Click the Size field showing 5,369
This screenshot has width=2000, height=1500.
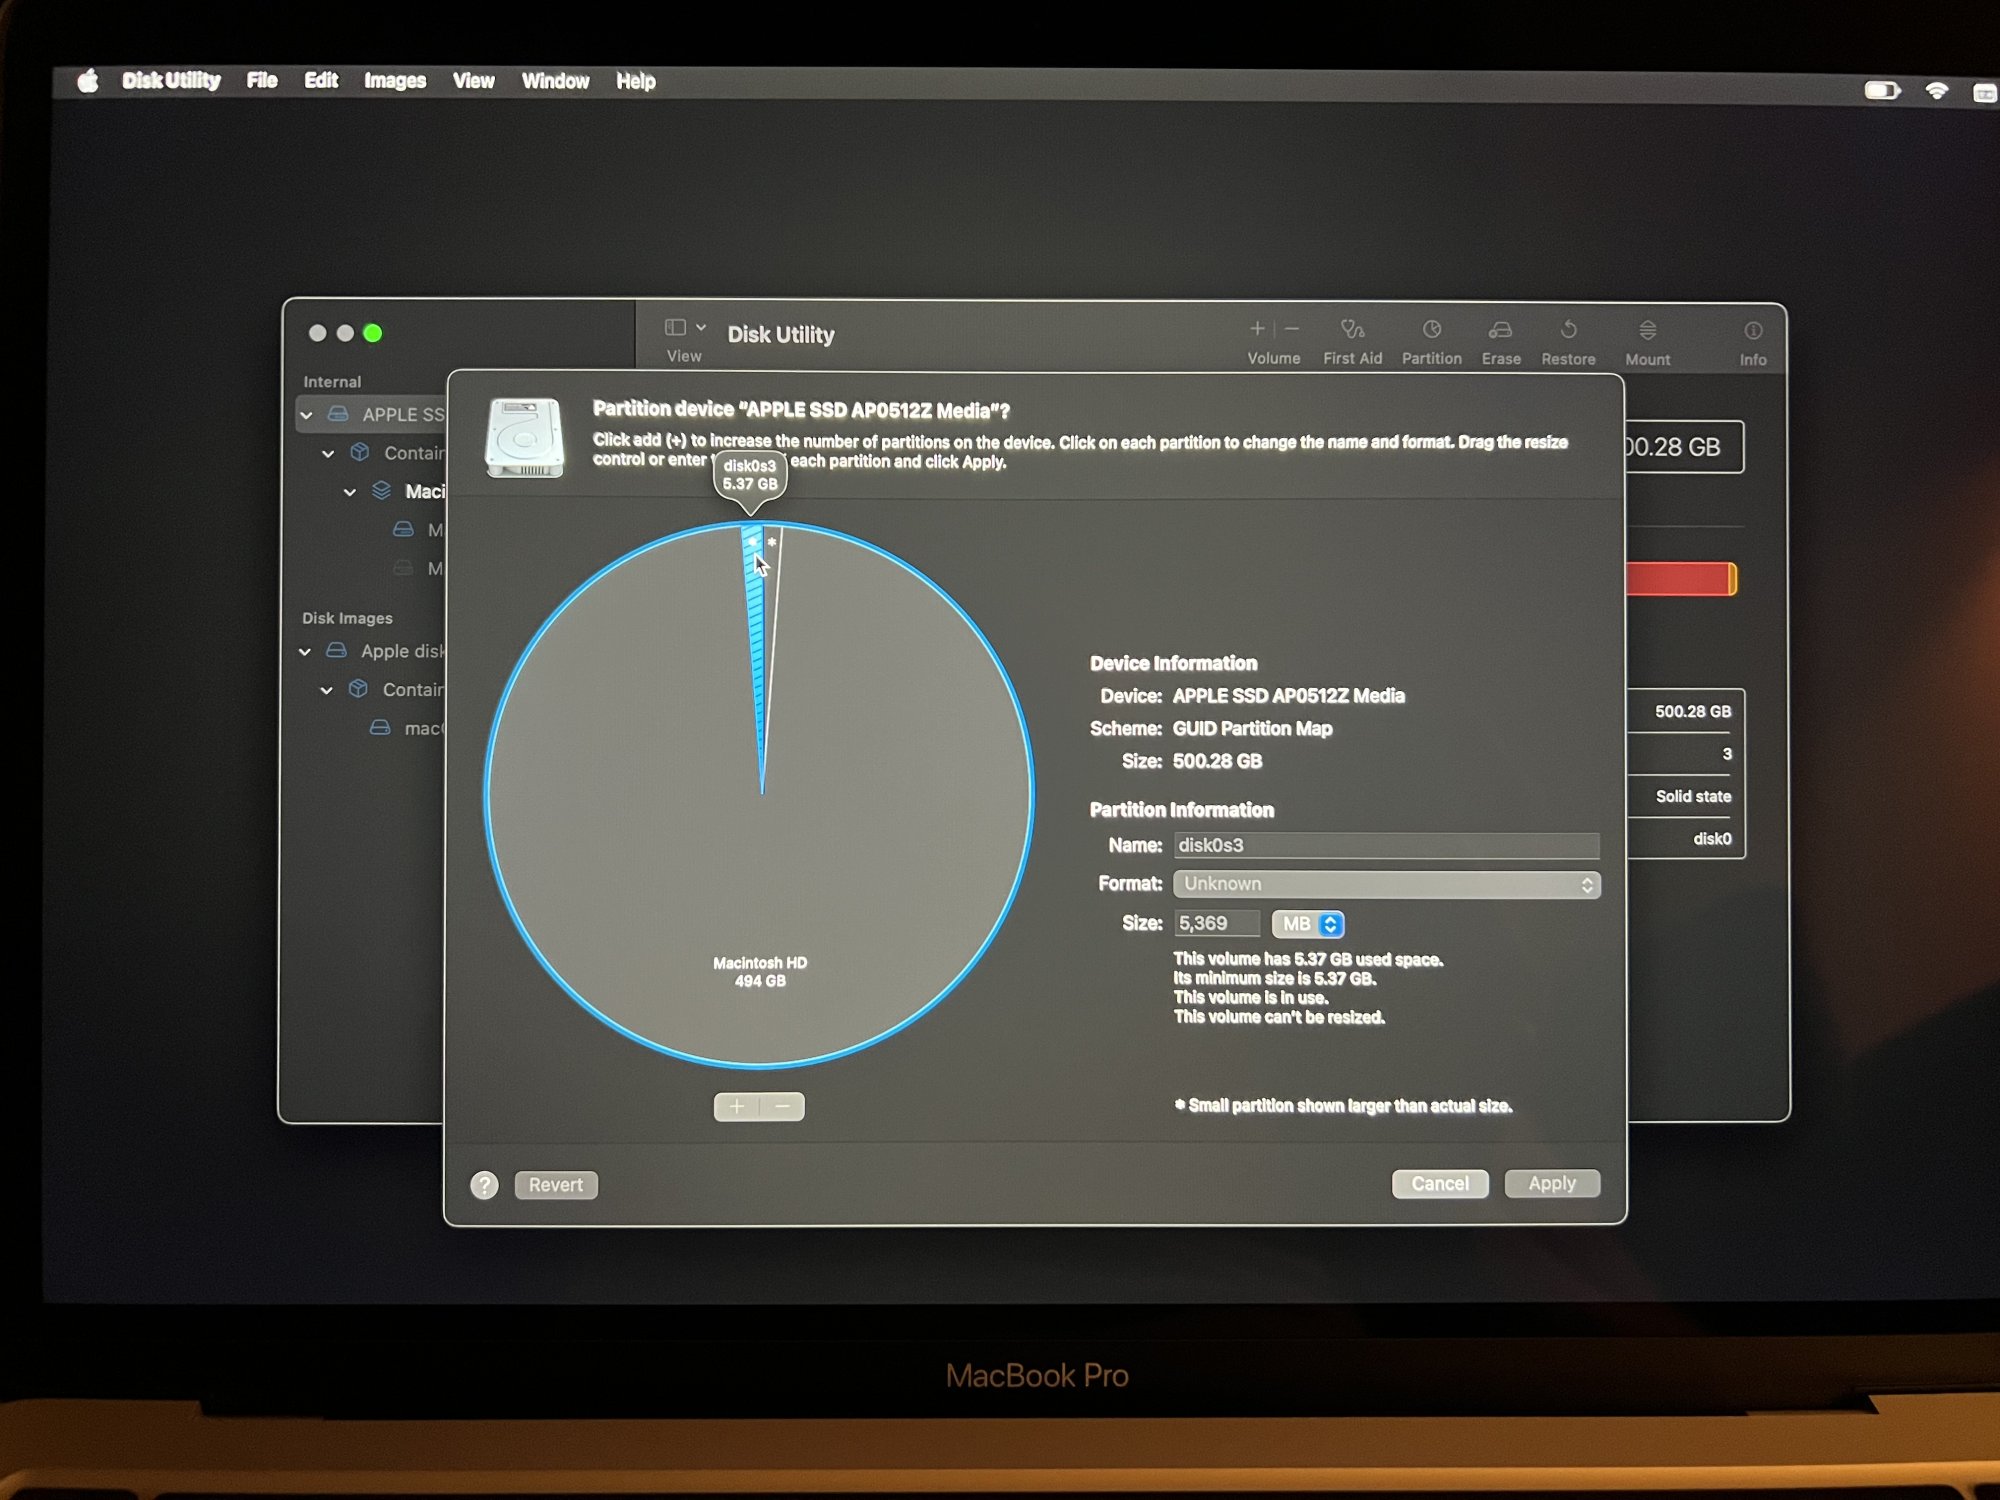pyautogui.click(x=1216, y=924)
